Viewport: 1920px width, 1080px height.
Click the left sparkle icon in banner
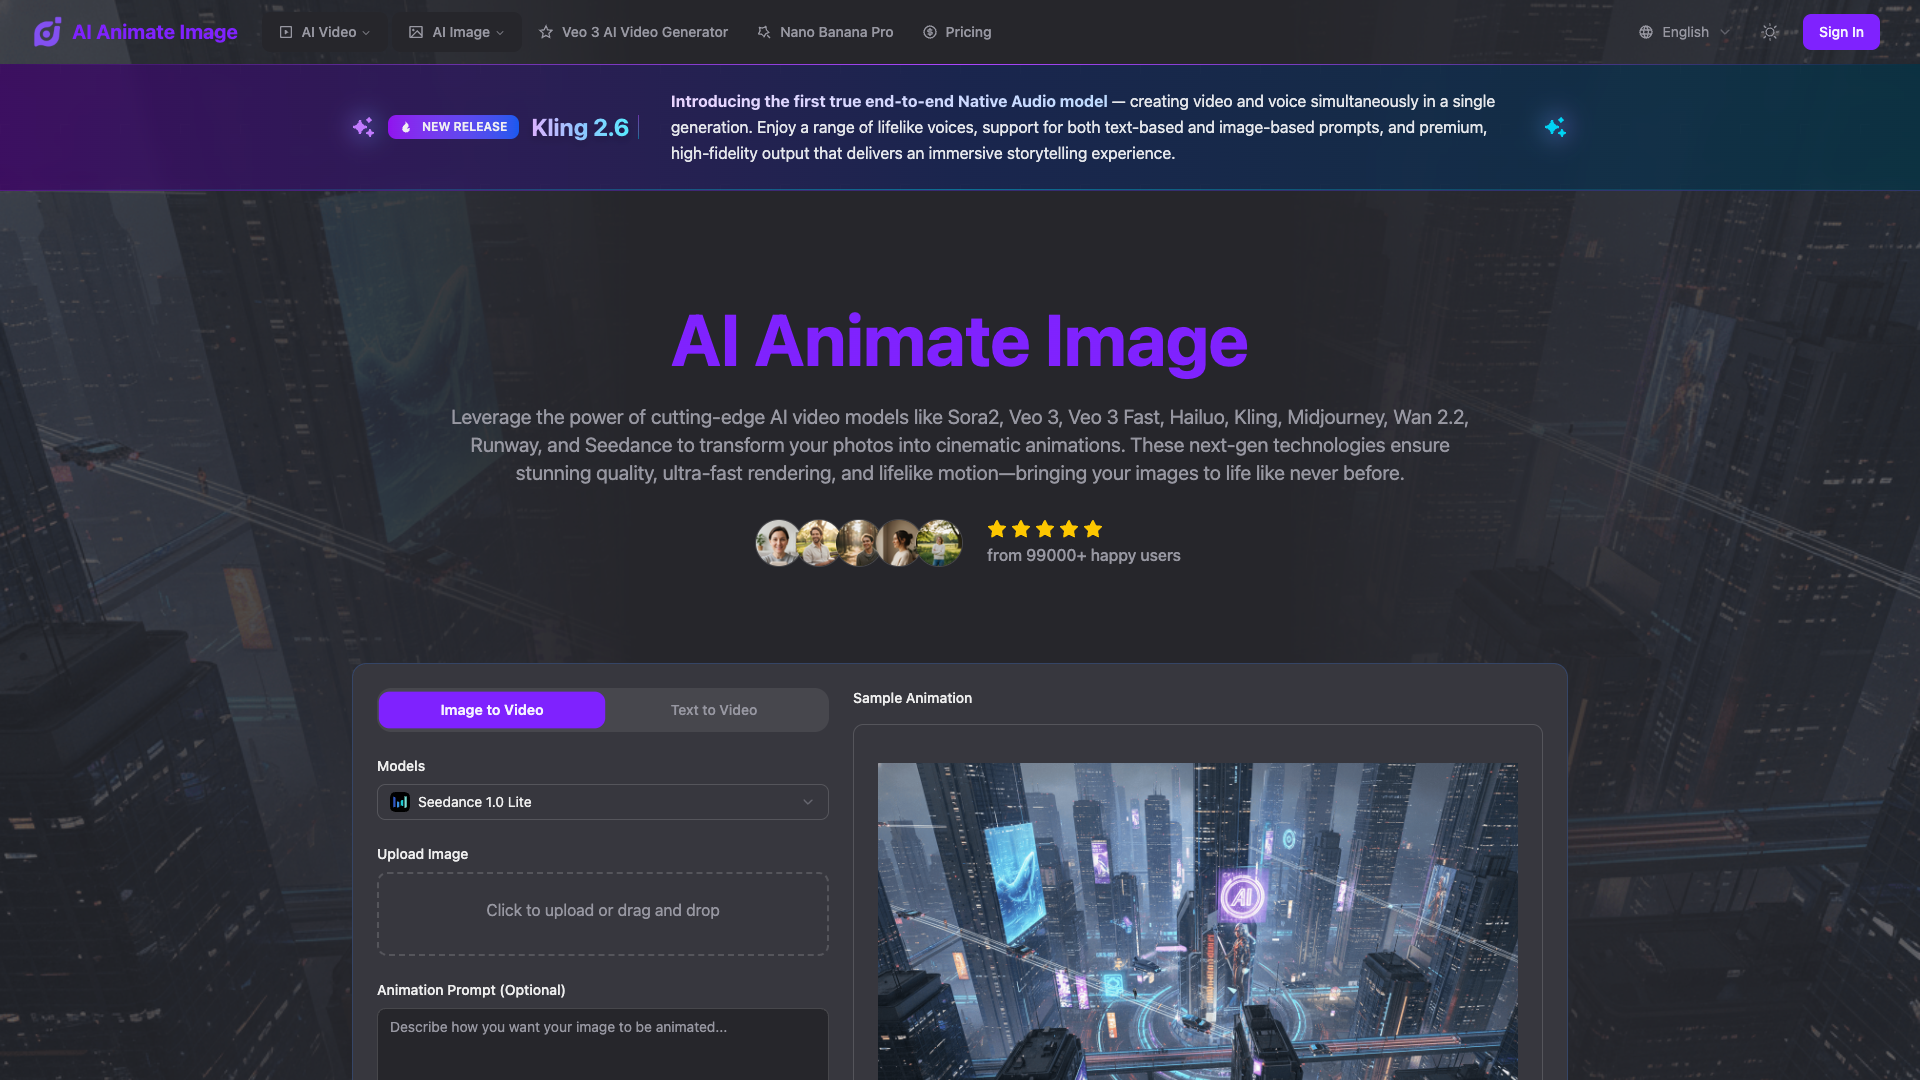click(x=363, y=127)
